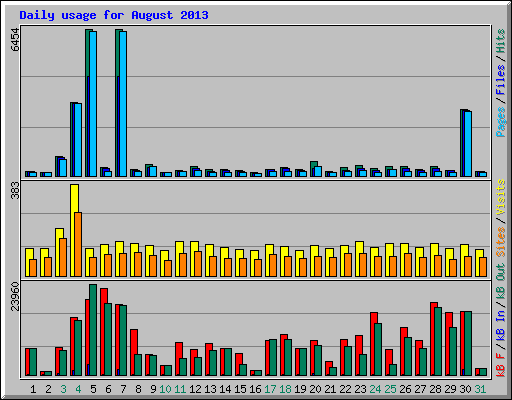This screenshot has width=512, height=400.
Task: Click the Hits legend label
Action: [500, 41]
